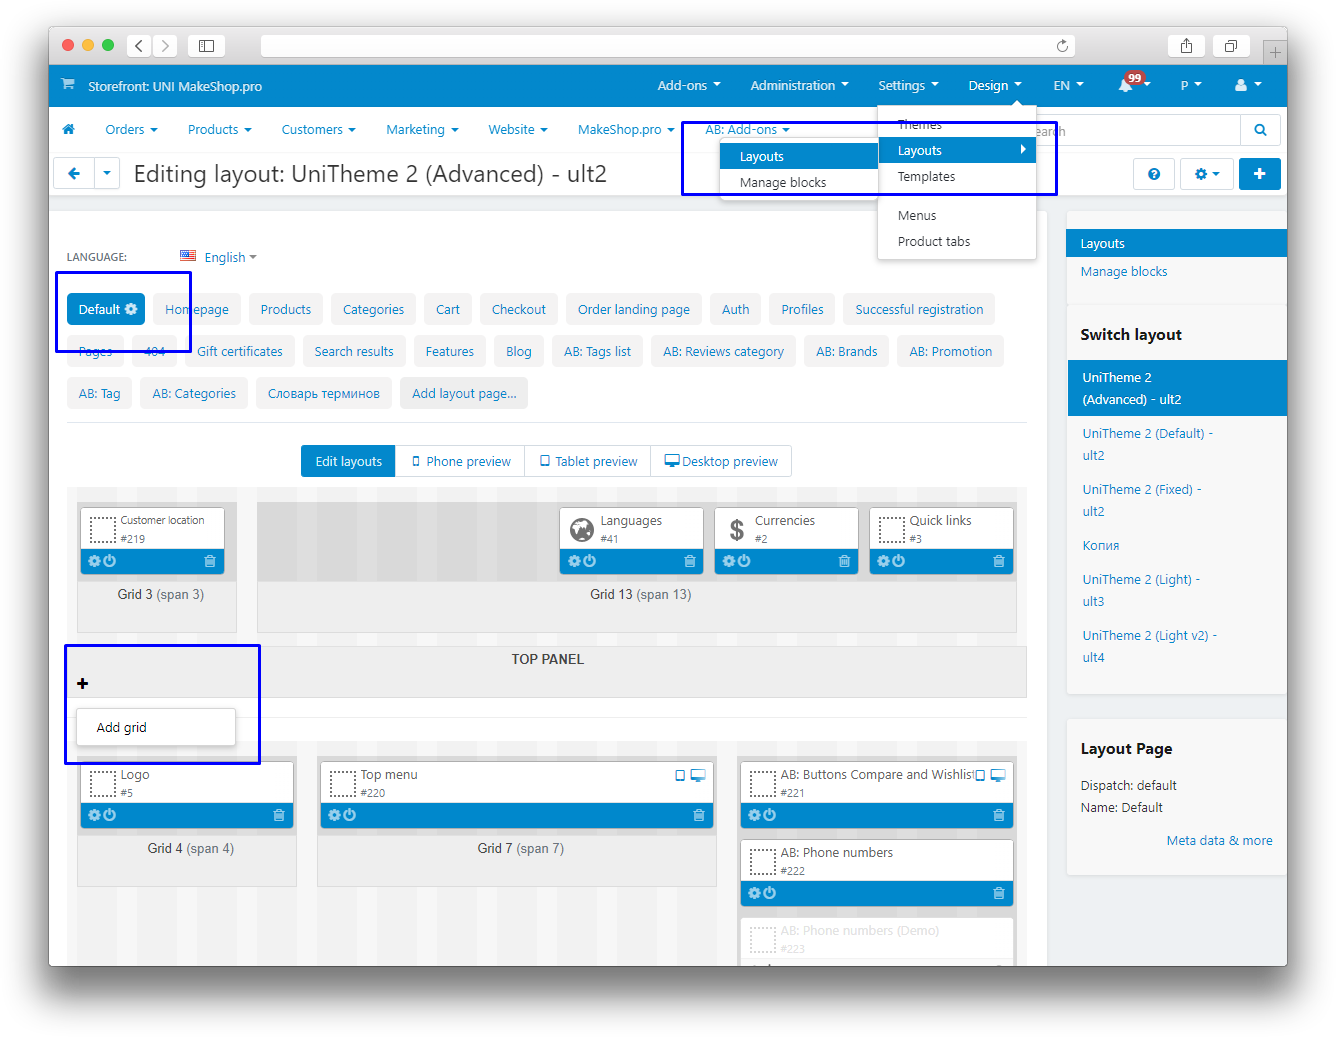Expand the Administration dropdown menu
This screenshot has width=1336, height=1037.
point(799,85)
